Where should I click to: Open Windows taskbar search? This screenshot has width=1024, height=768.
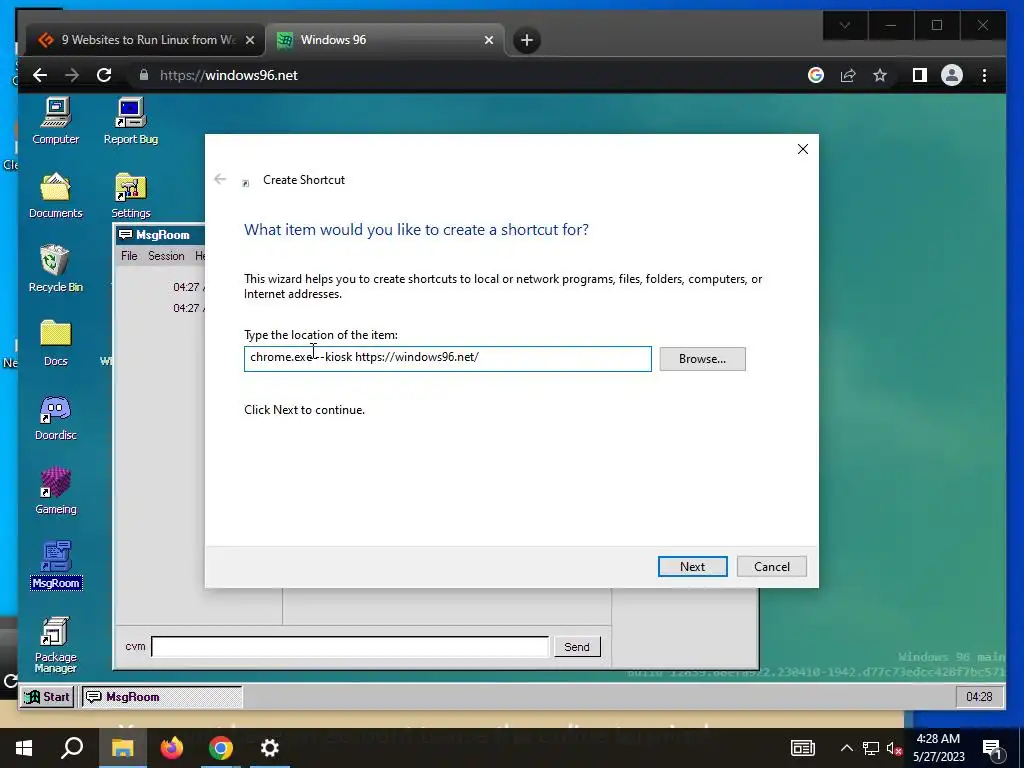pos(72,748)
